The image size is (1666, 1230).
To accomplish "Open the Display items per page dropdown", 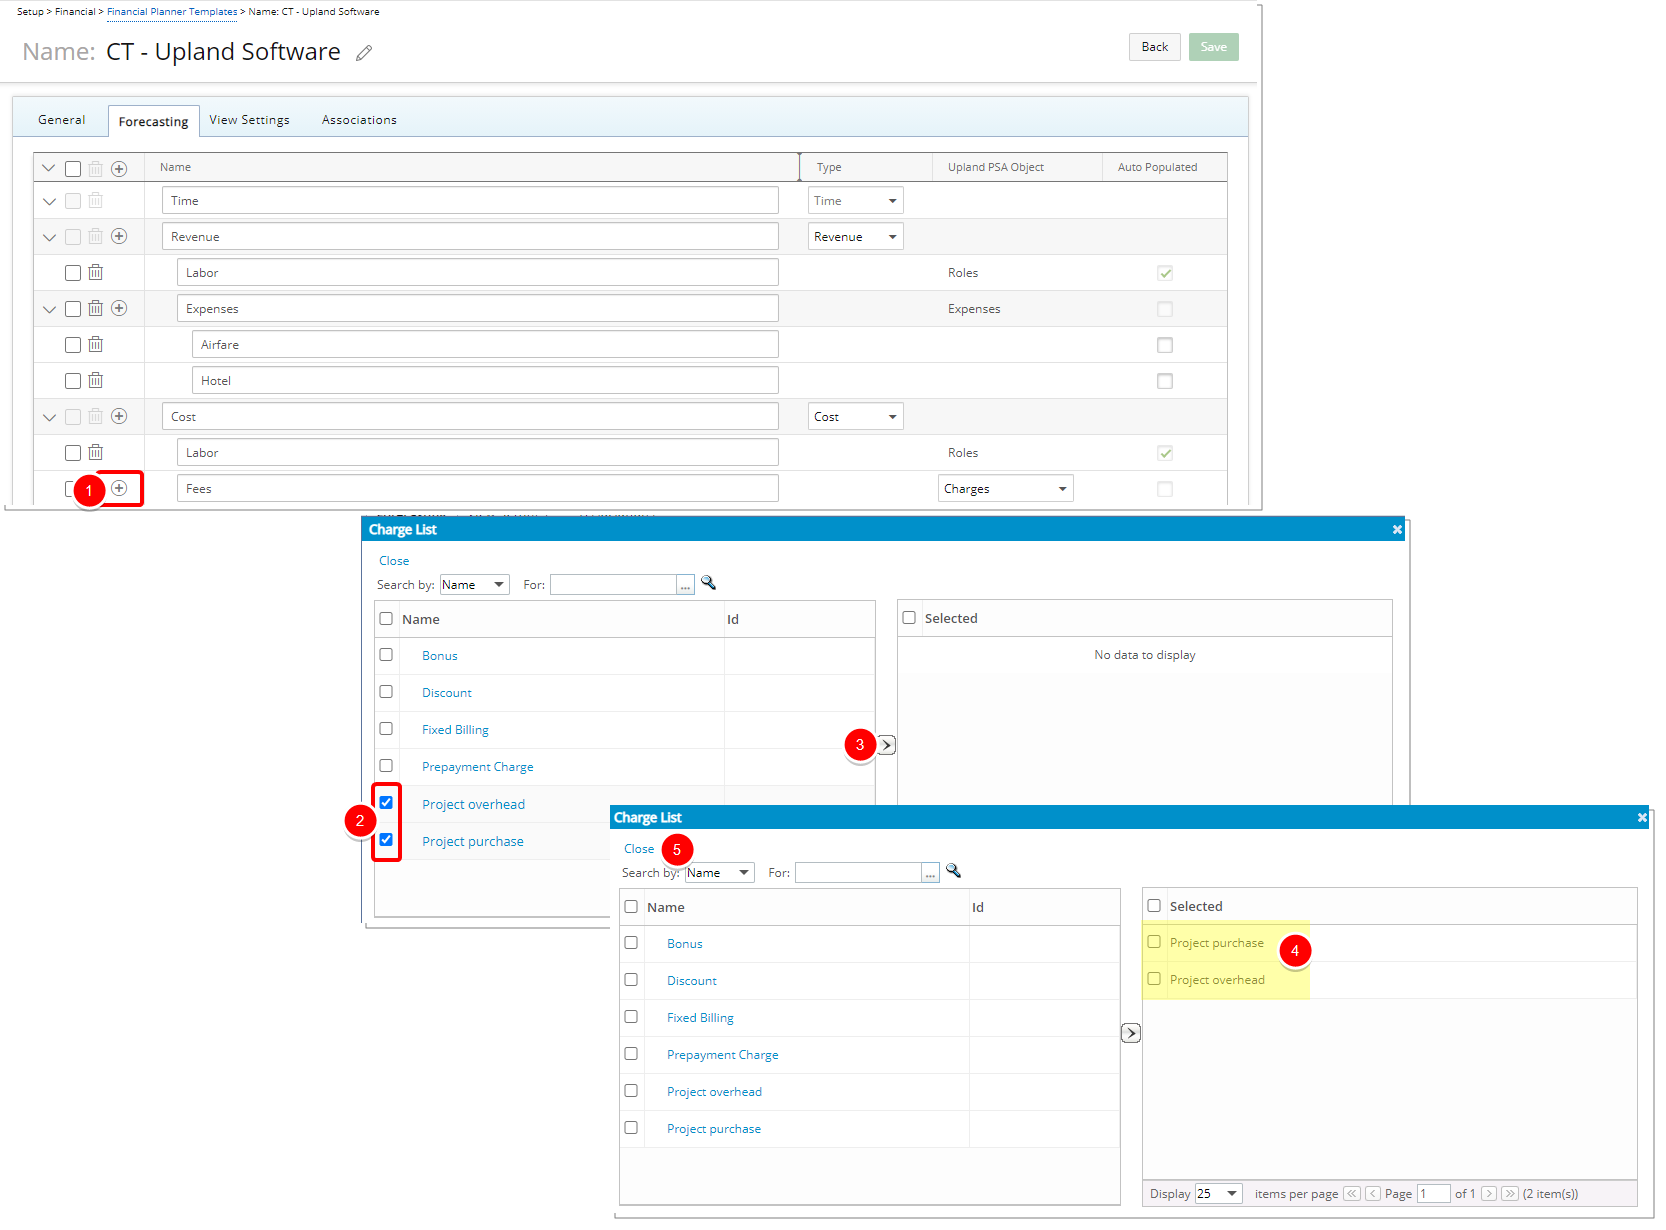I will tap(1218, 1194).
